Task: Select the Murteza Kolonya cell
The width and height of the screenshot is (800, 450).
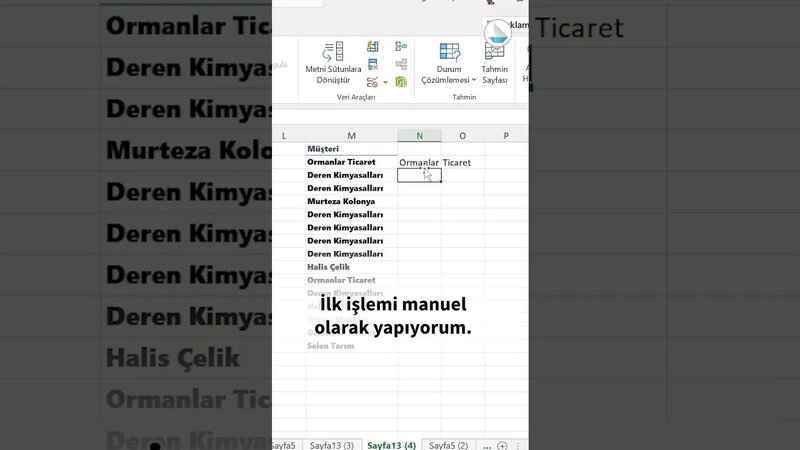Action: [352, 202]
